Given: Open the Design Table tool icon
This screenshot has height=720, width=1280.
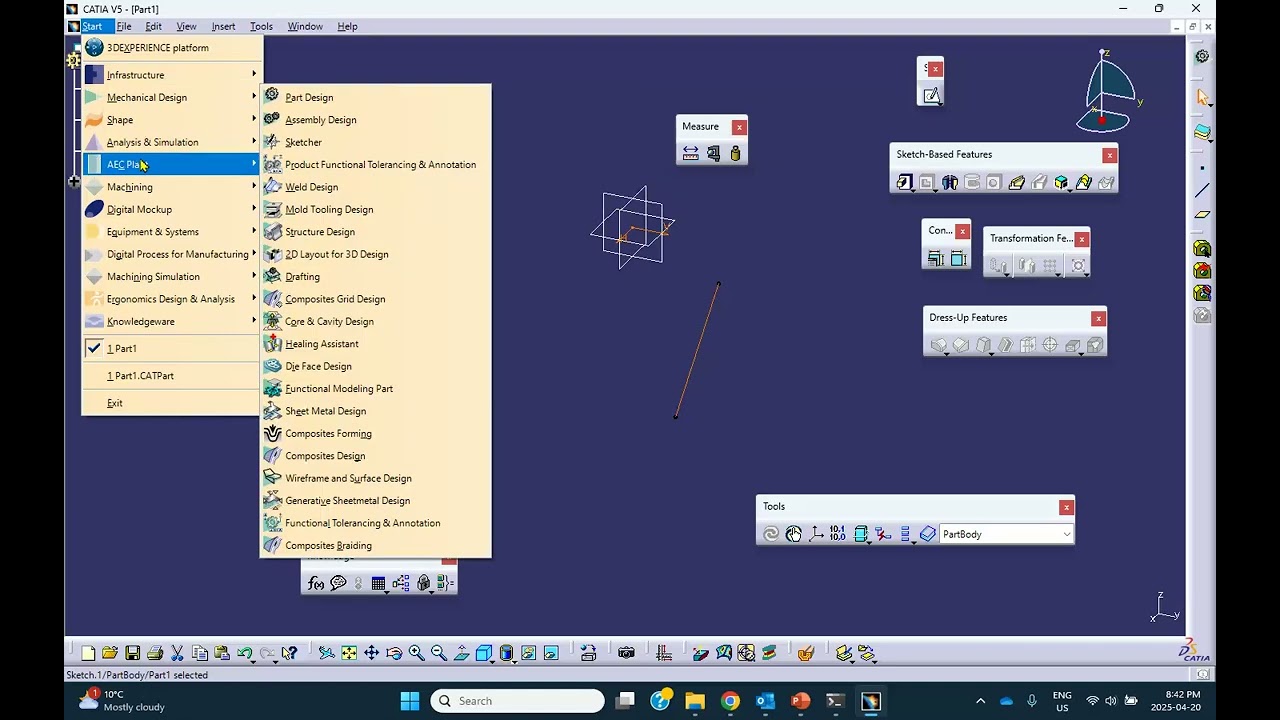Looking at the screenshot, I should point(379,583).
